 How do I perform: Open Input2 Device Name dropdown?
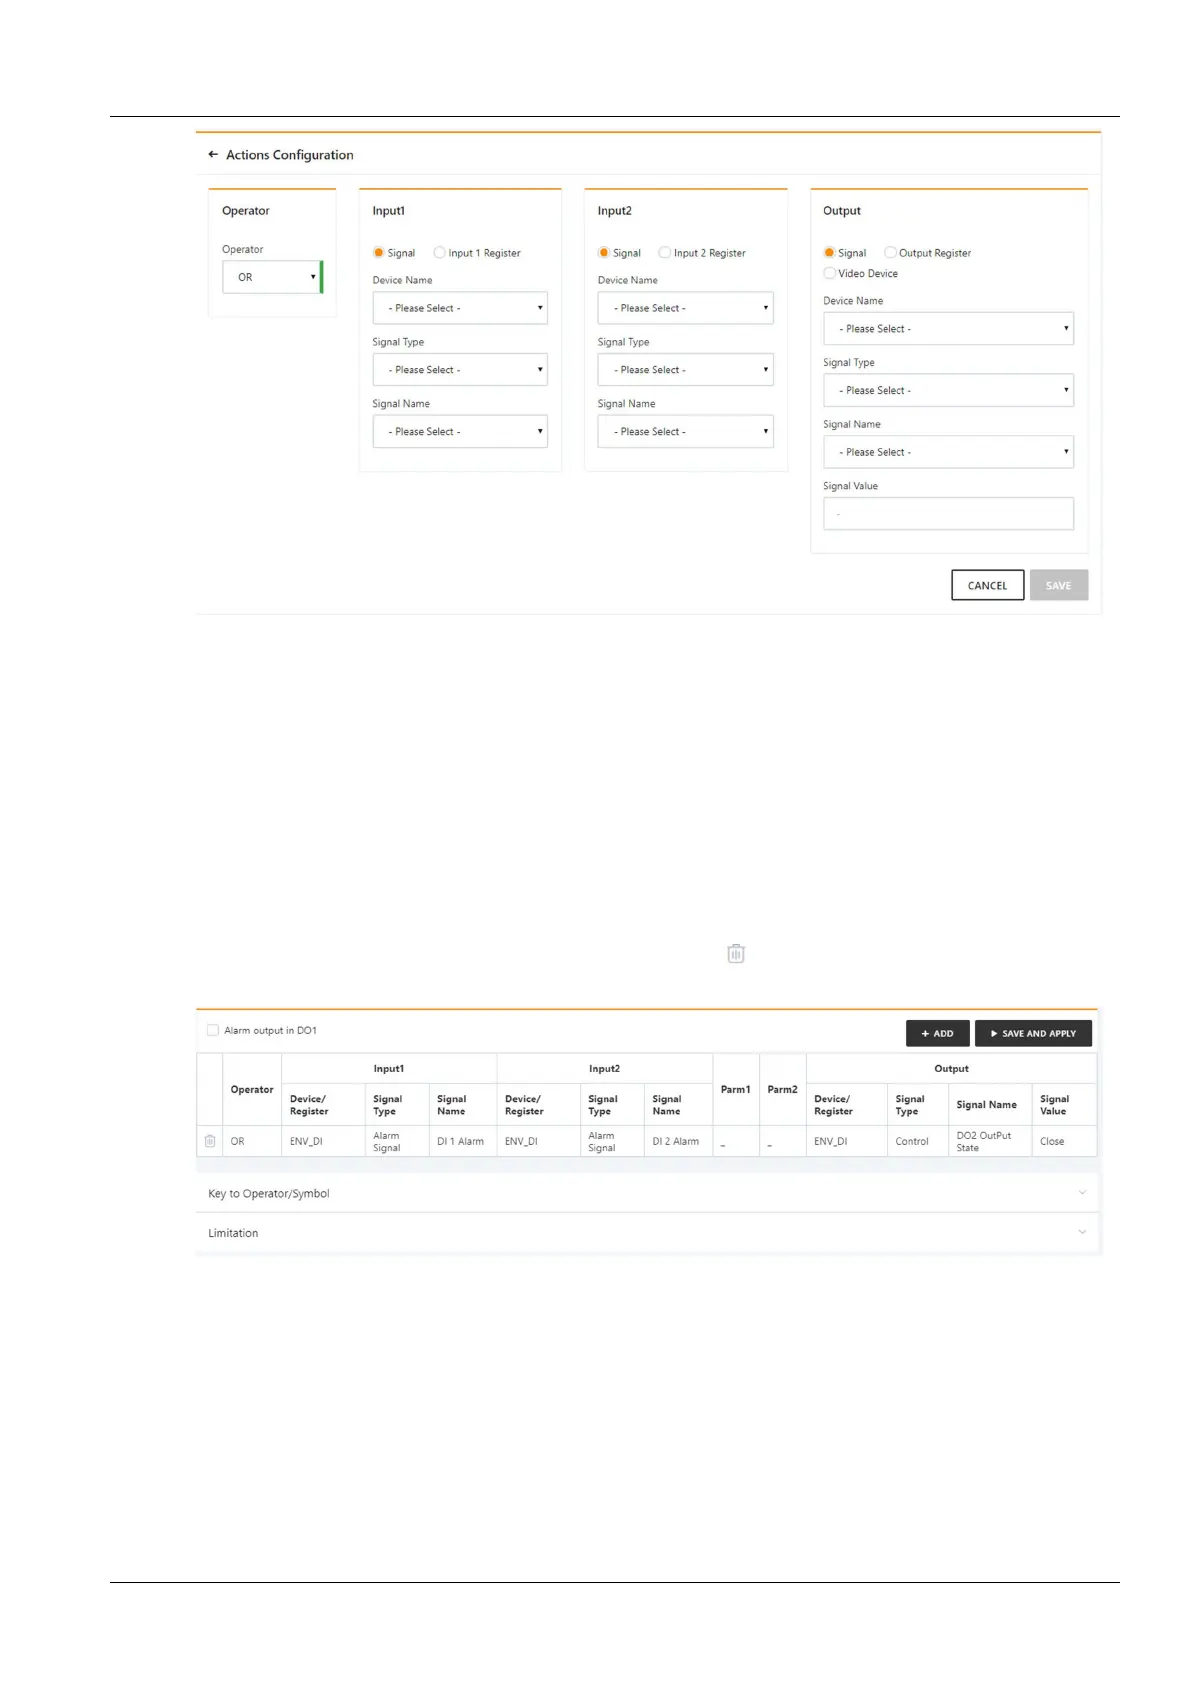(686, 308)
